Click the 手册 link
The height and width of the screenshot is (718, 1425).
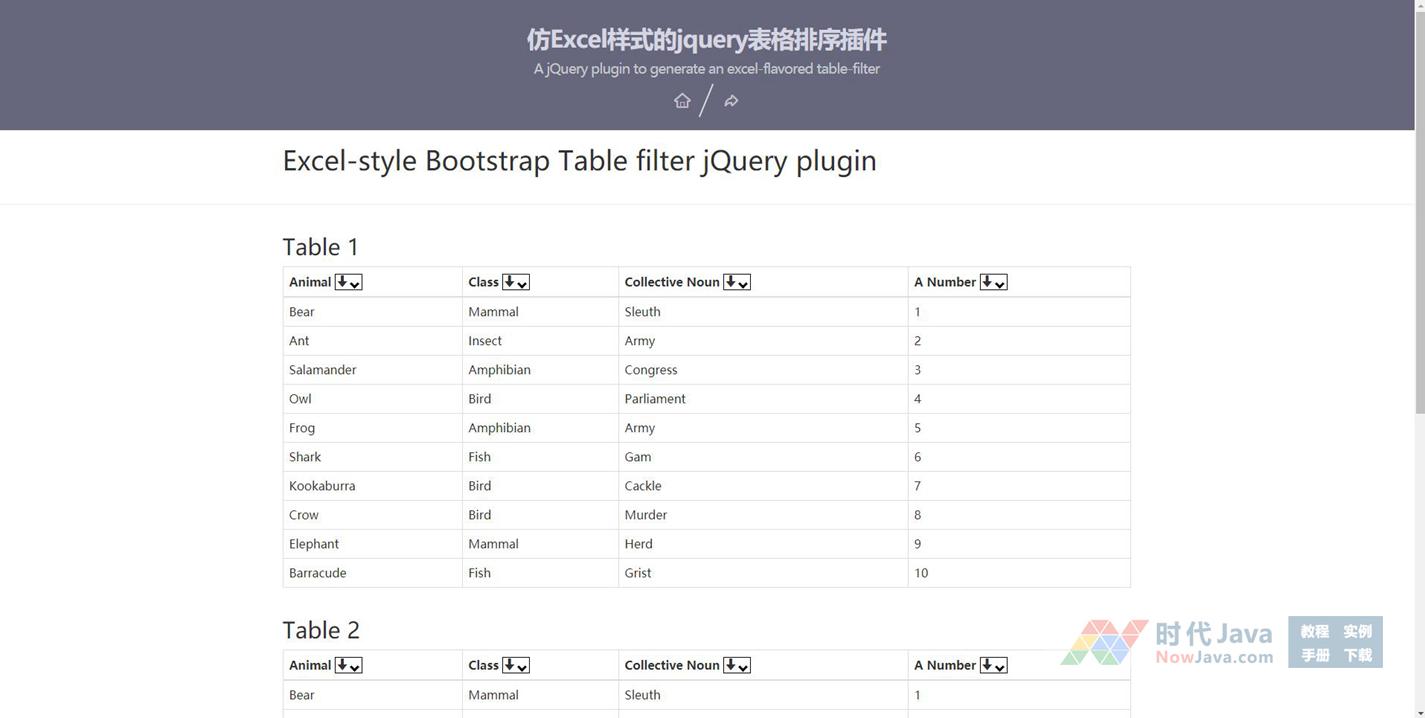tap(1314, 655)
